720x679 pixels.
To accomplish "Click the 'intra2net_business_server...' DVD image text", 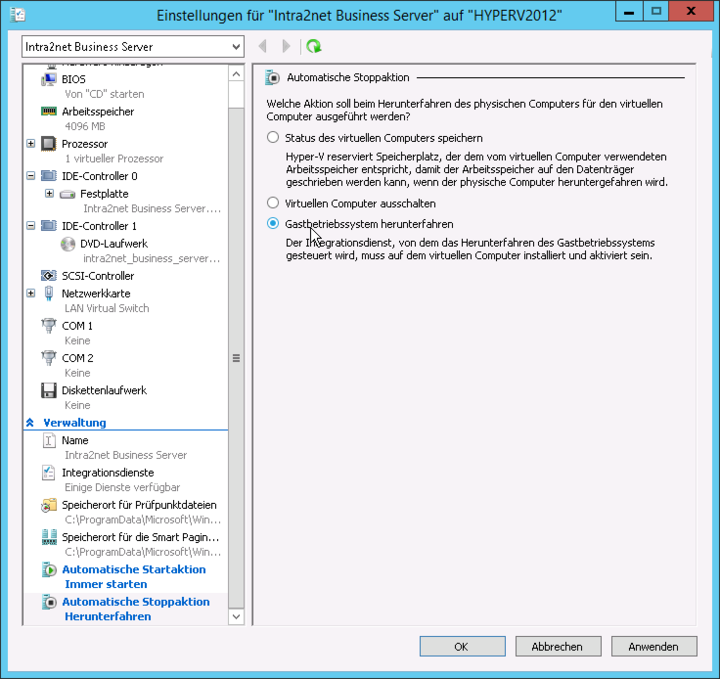I will click(x=152, y=258).
